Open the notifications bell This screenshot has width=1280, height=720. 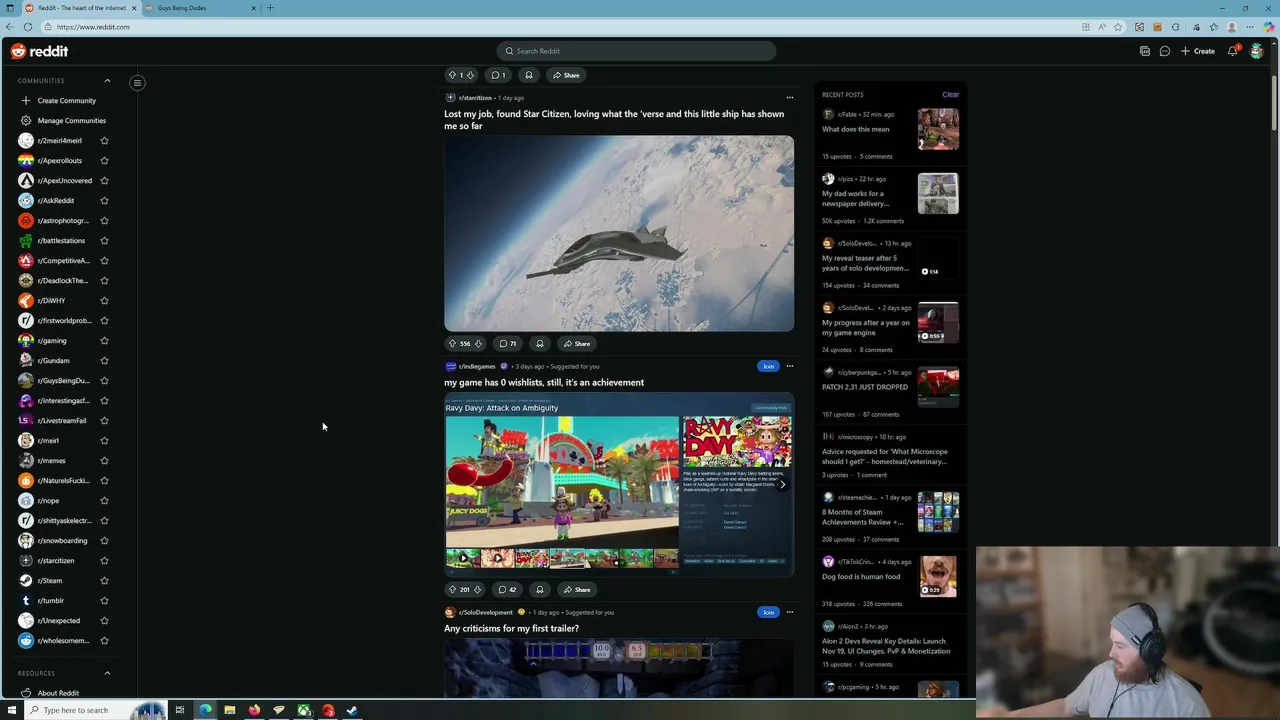1233,51
